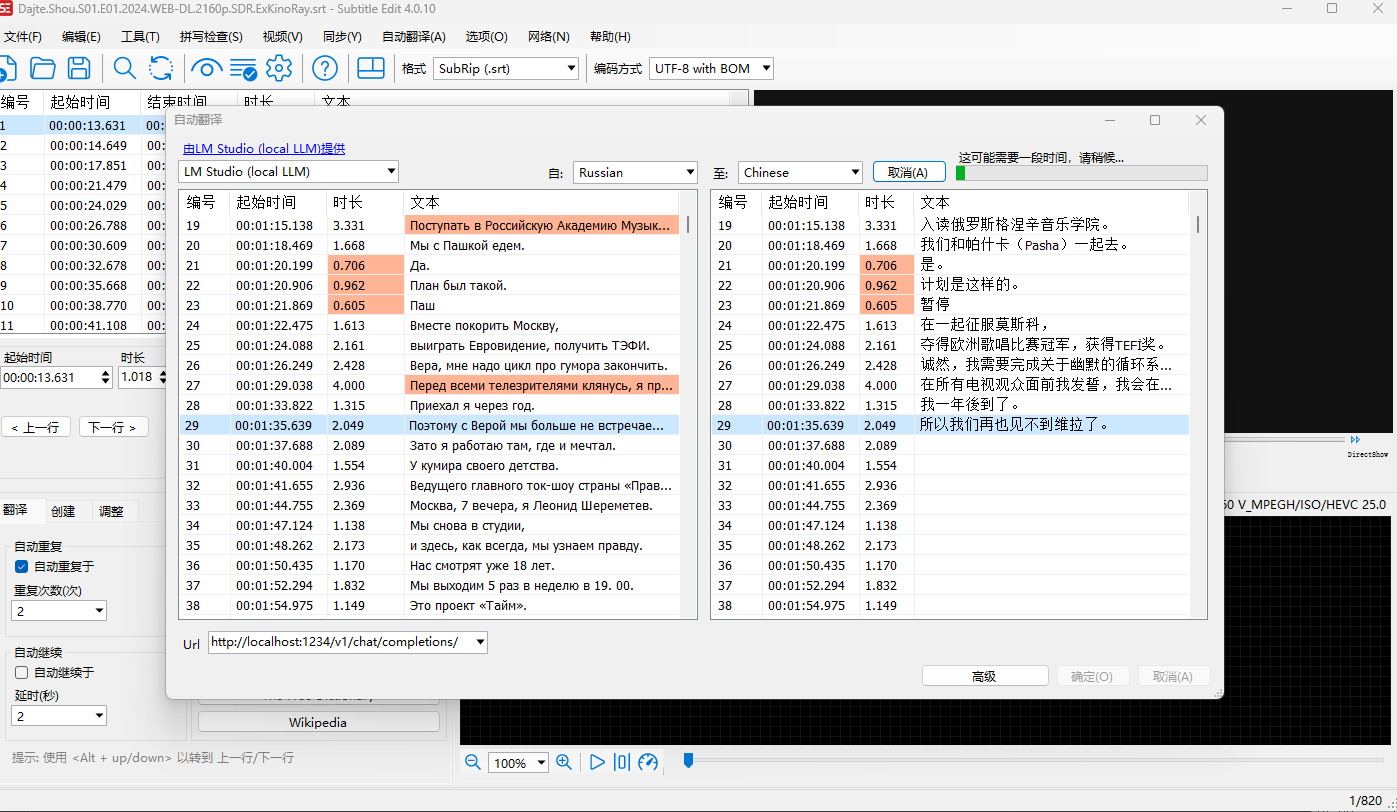Click the Url field with localhost address
Screen dimensions: 1397x812
(340, 642)
